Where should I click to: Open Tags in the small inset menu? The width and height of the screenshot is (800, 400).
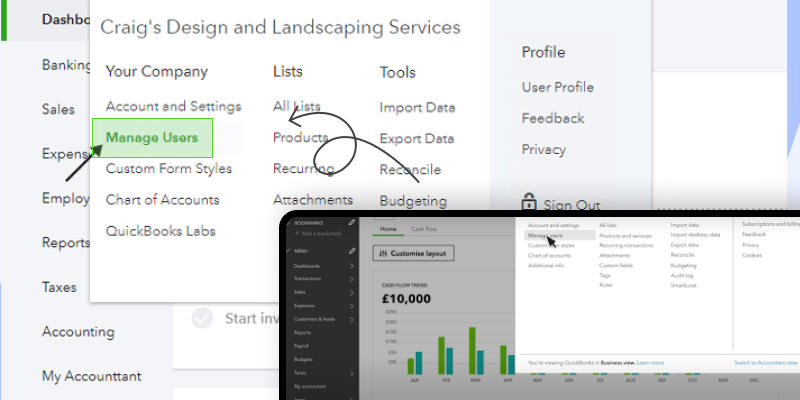coord(605,276)
